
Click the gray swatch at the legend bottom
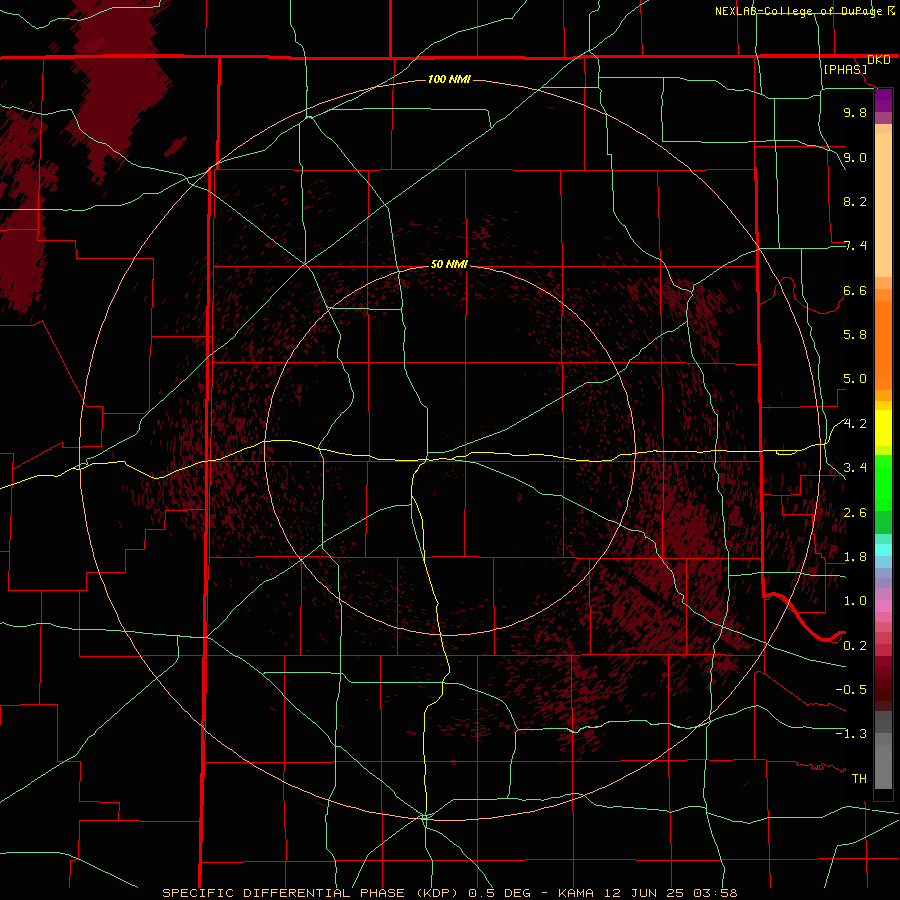[883, 766]
